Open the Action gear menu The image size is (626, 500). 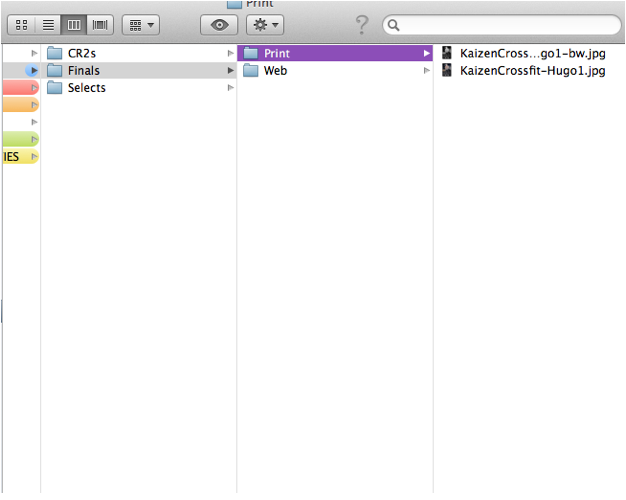pyautogui.click(x=267, y=24)
